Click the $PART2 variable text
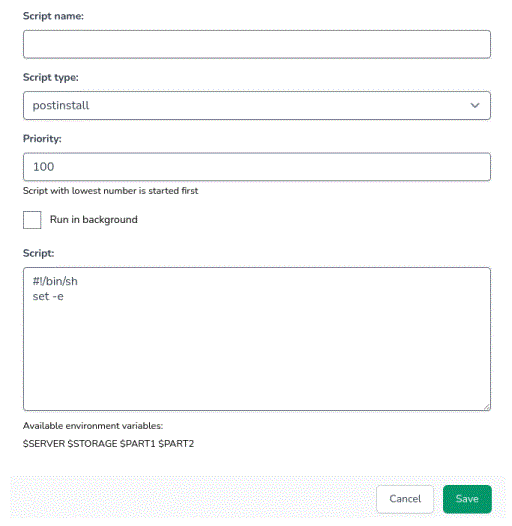The image size is (512, 526). [x=176, y=443]
